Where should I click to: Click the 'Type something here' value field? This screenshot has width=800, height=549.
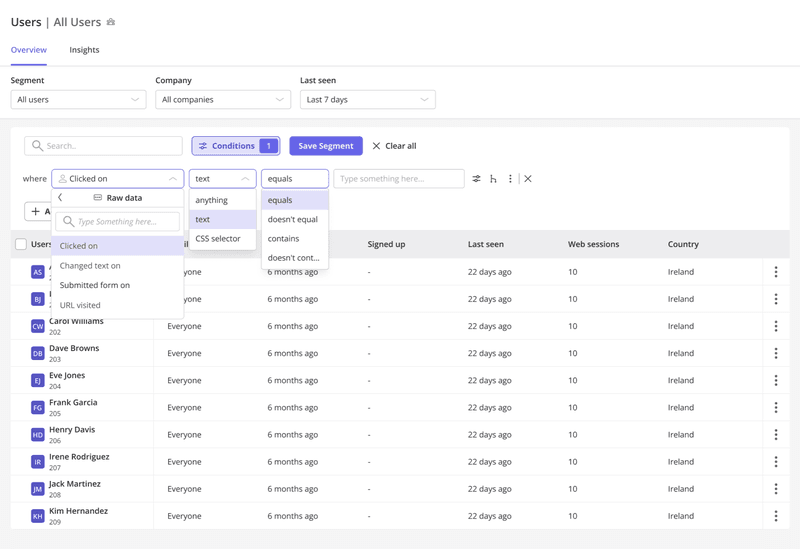[398, 179]
